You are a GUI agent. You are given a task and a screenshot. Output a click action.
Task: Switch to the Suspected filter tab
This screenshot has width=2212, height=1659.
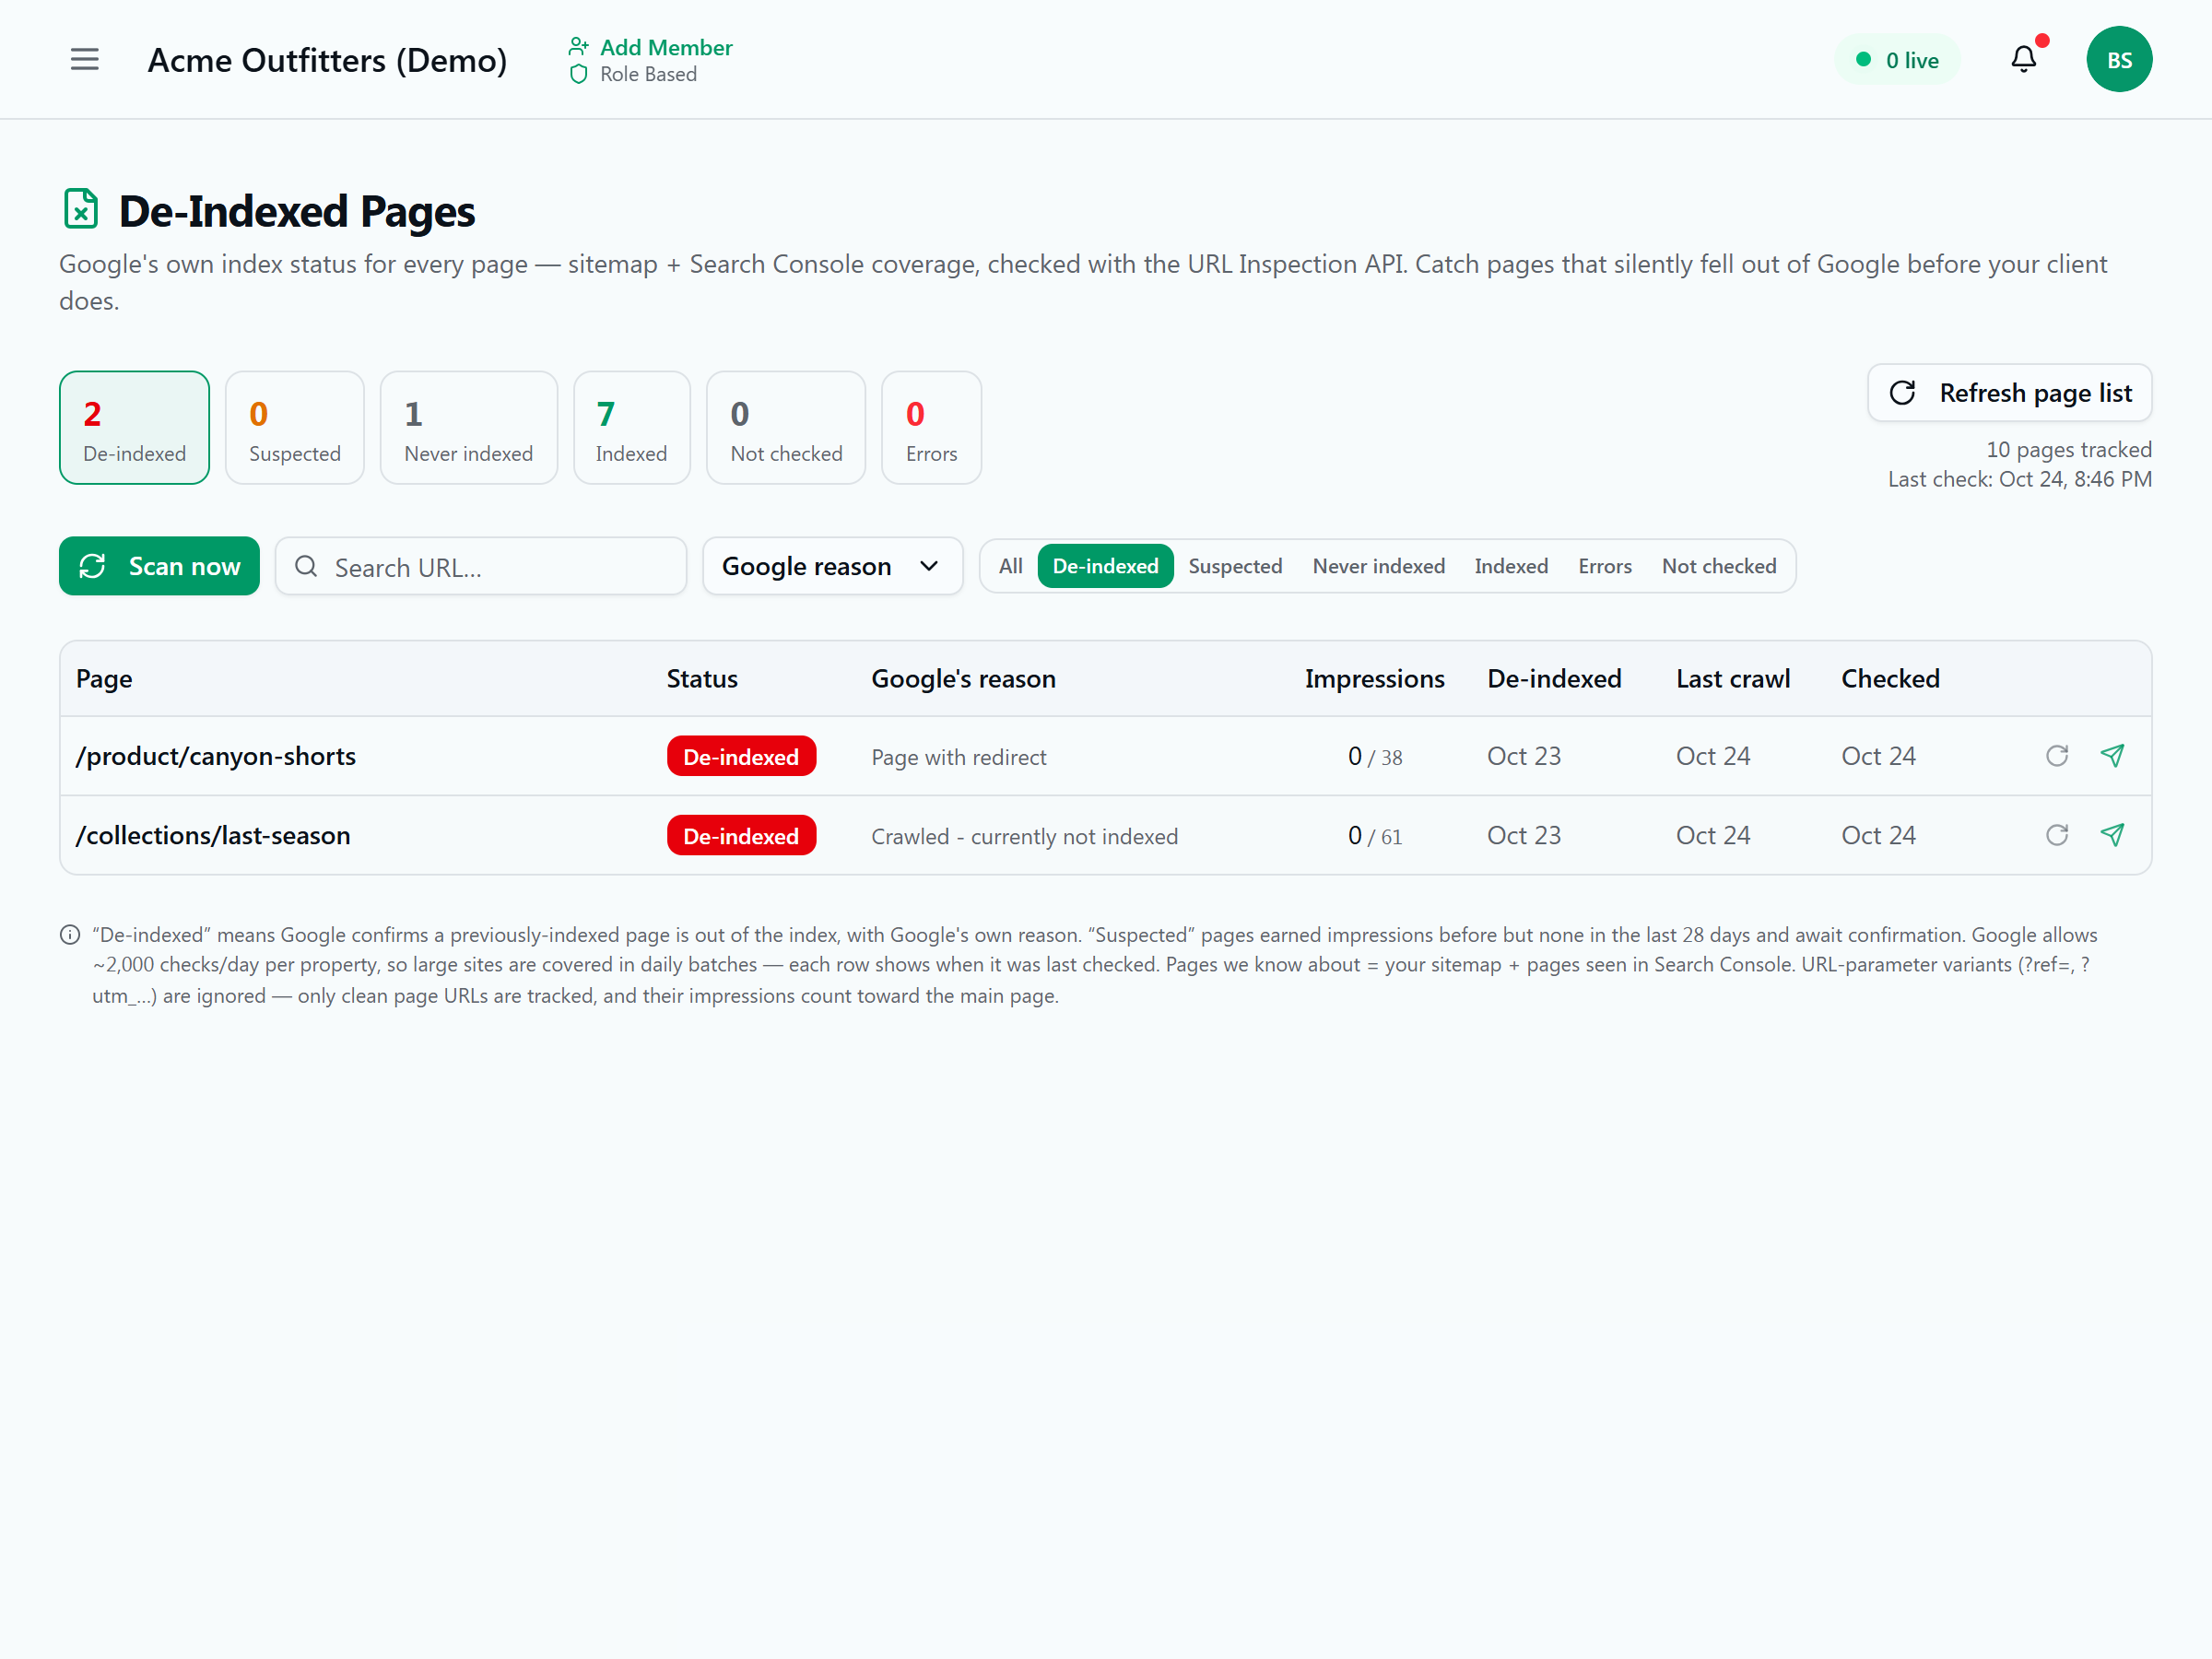pos(1235,566)
